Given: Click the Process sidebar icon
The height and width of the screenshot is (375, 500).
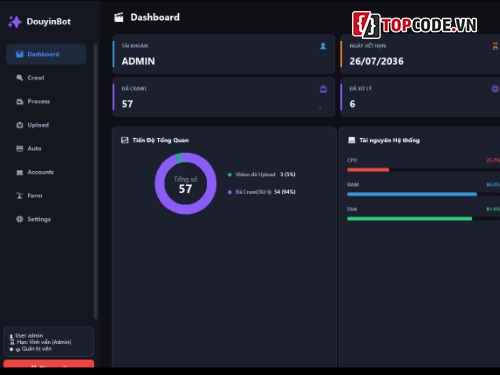Looking at the screenshot, I should click(x=20, y=101).
